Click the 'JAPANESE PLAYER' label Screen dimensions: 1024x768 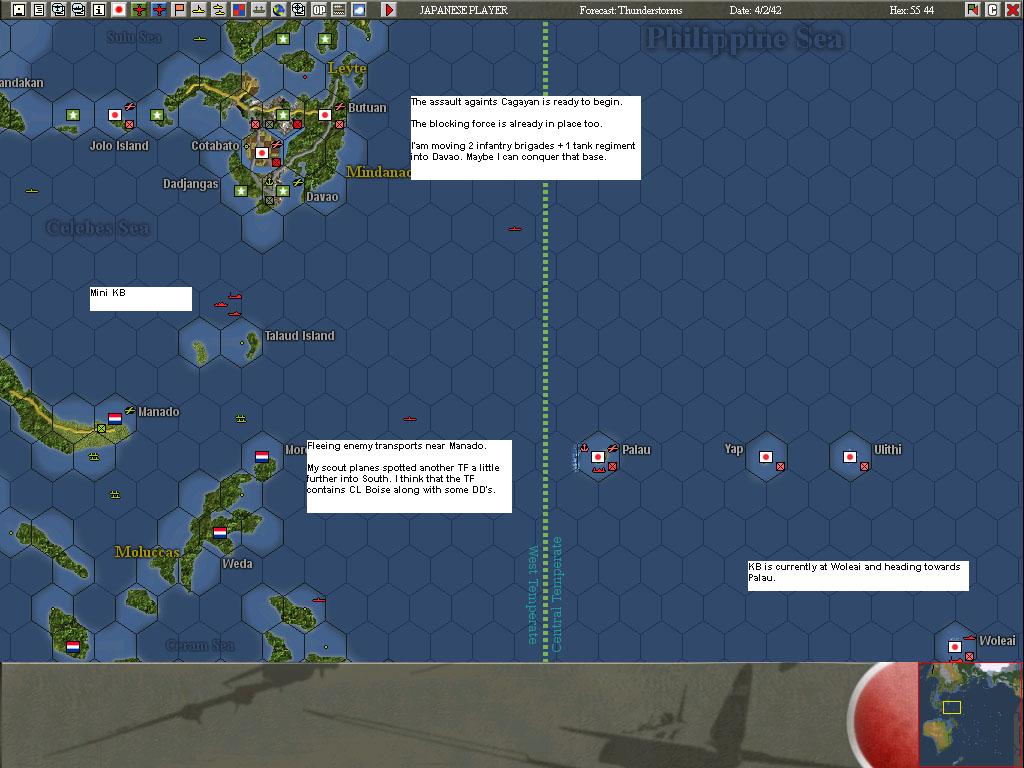tap(464, 10)
